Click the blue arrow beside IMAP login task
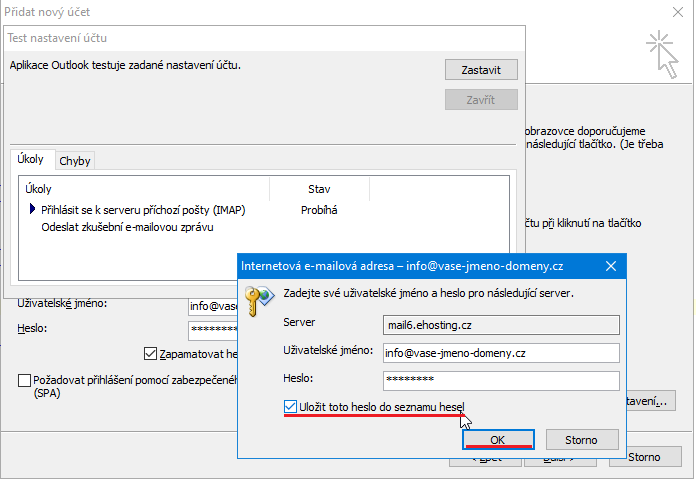This screenshot has height=480, width=696. click(33, 210)
